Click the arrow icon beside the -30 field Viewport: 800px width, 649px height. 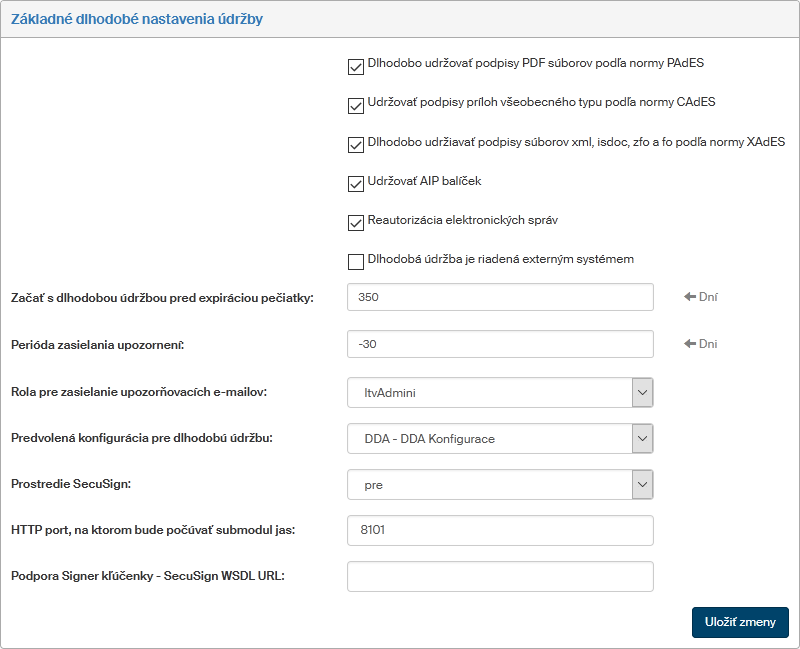point(690,344)
